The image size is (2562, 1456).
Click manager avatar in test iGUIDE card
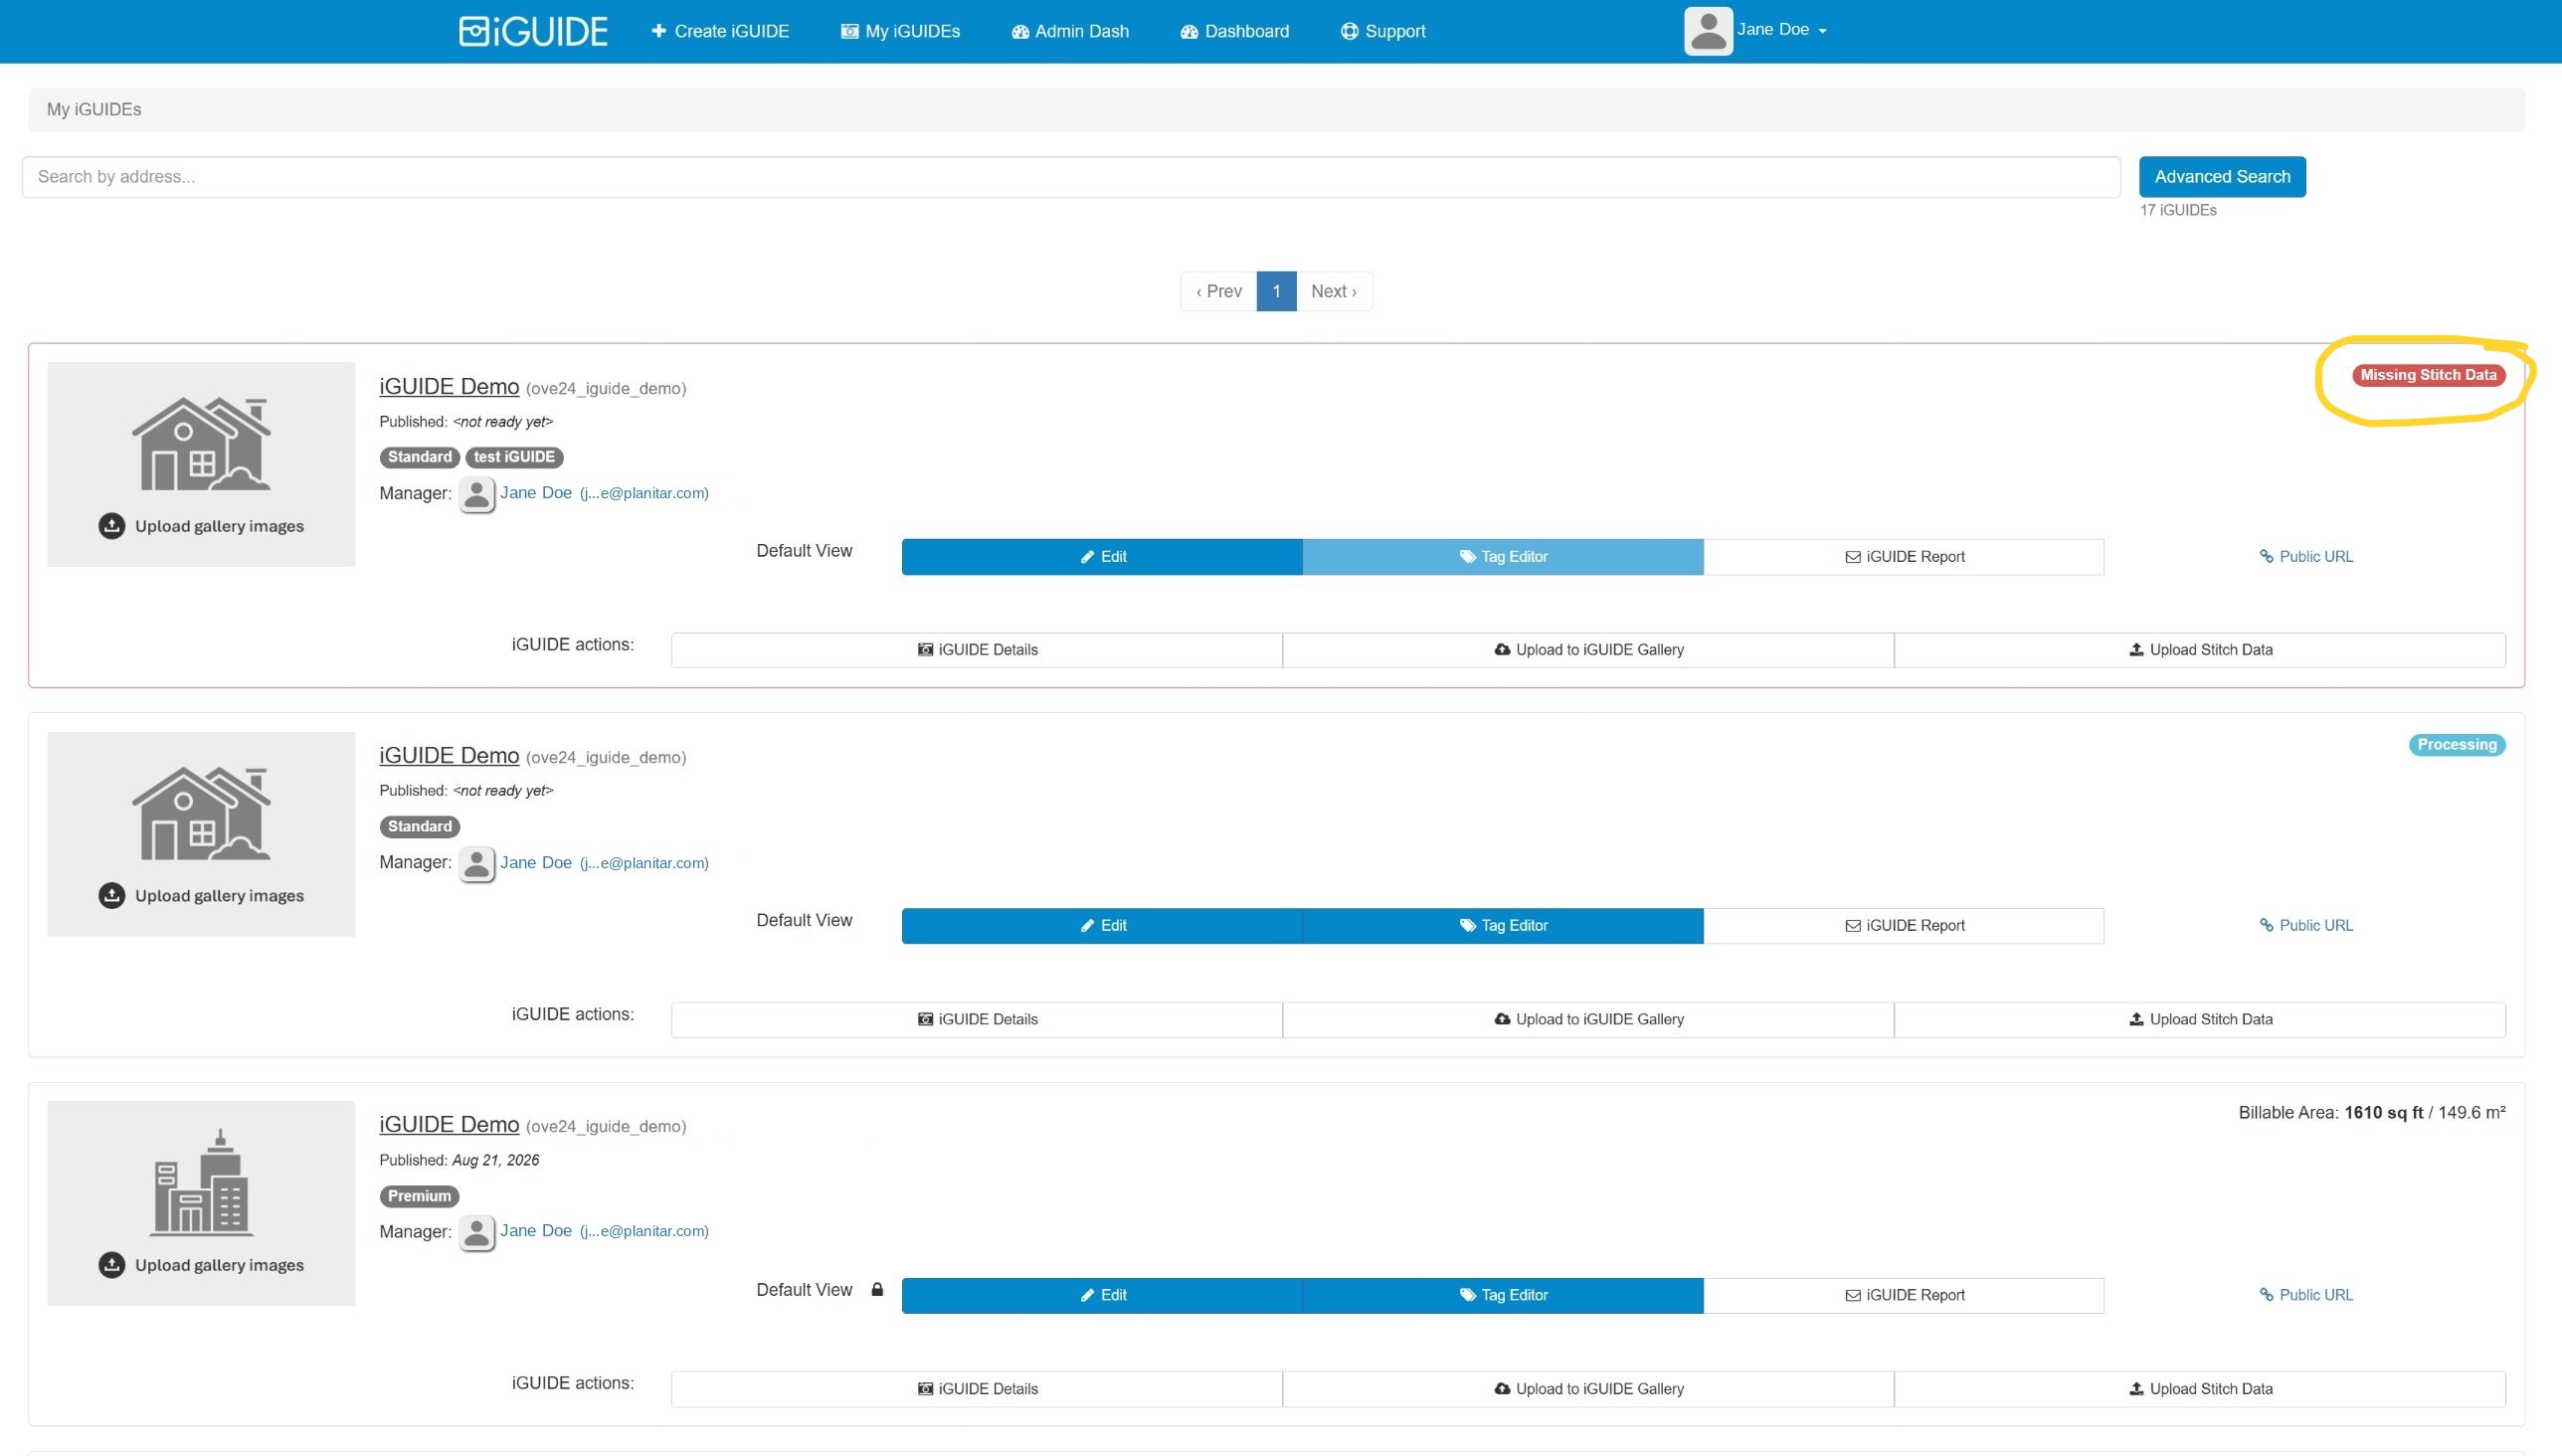[477, 494]
